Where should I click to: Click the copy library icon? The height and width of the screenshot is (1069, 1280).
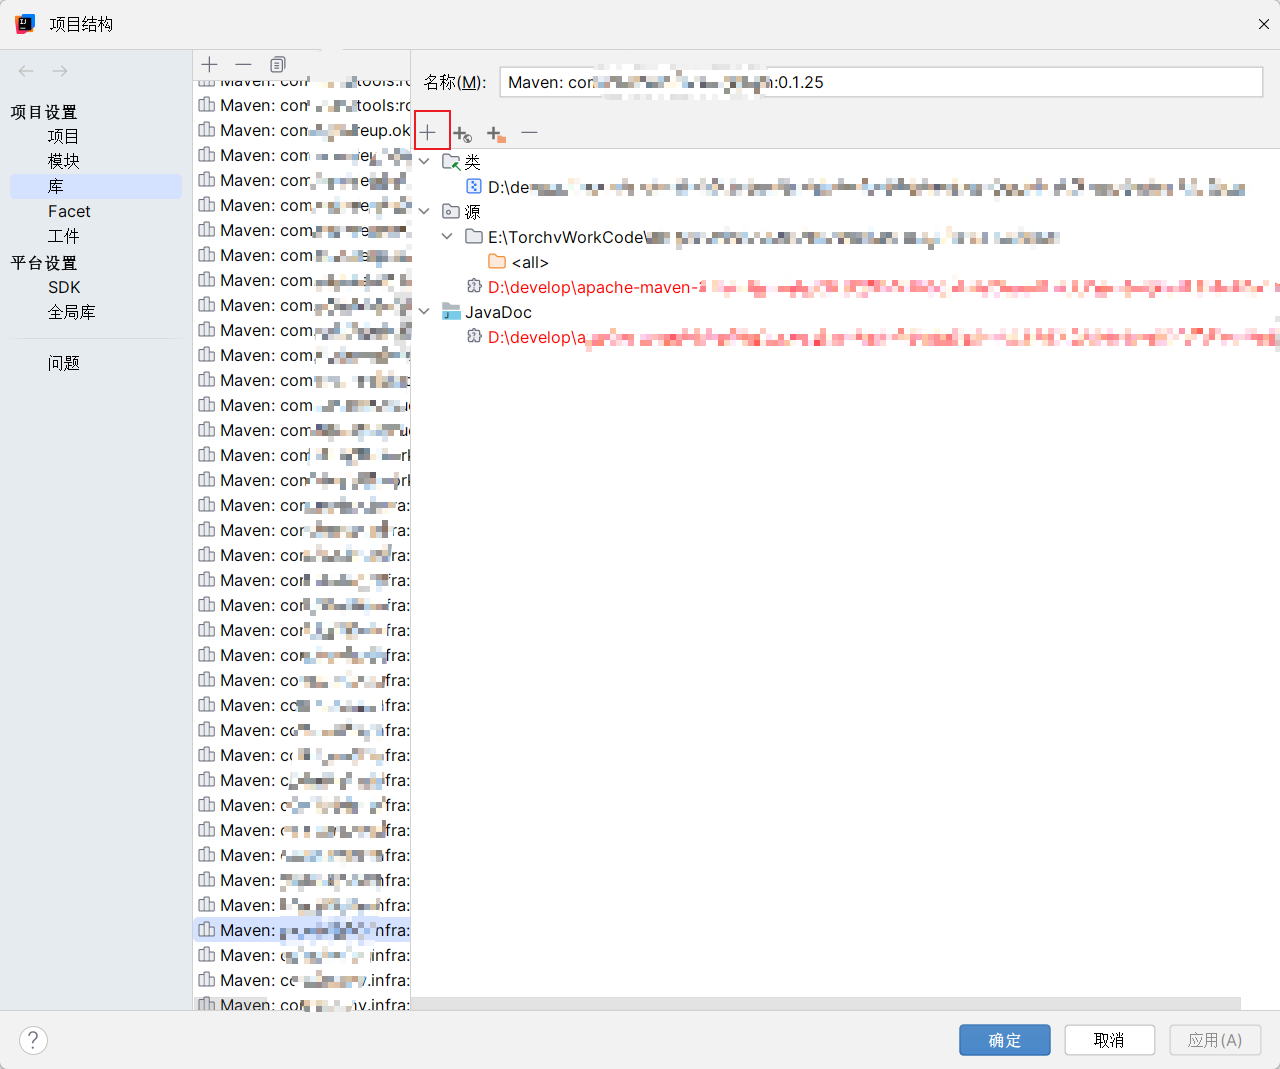tap(278, 64)
